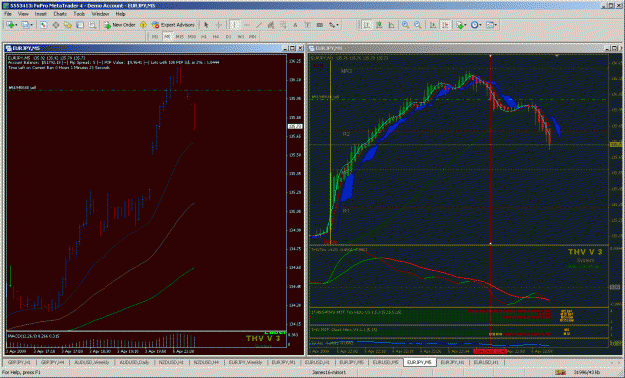Switch to the EURJPY,H1 chart tab

(x=453, y=362)
